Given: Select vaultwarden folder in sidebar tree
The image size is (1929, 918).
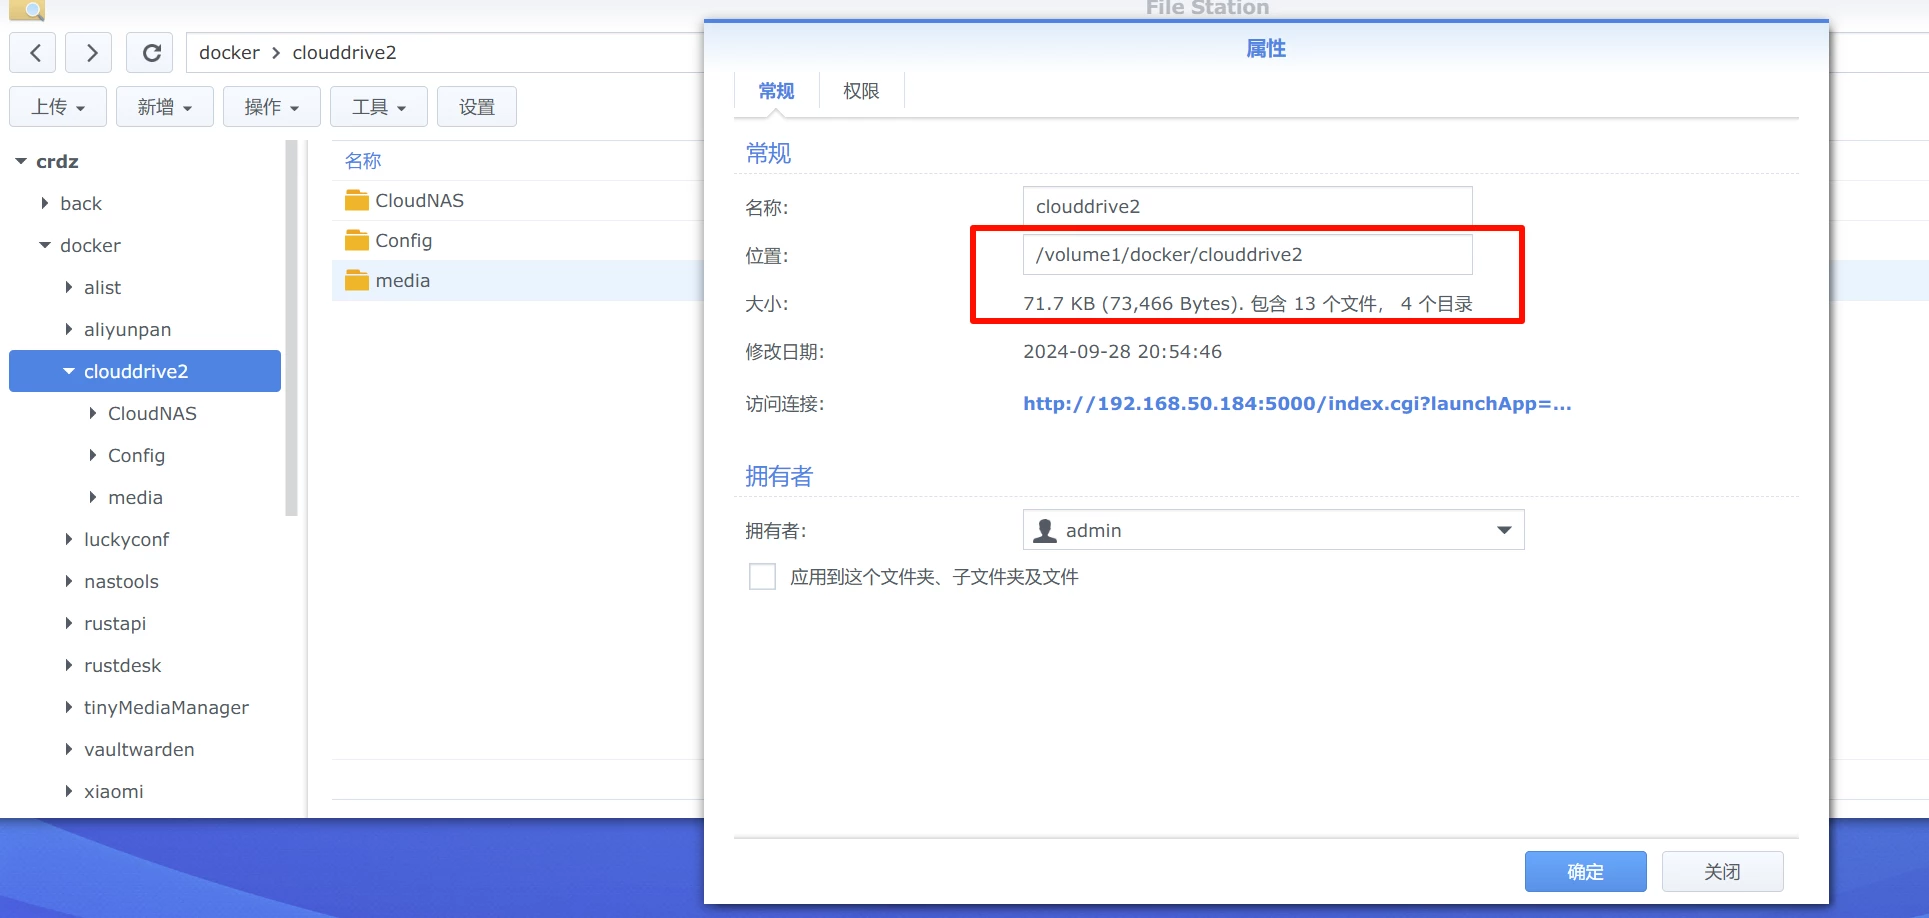Looking at the screenshot, I should click(x=139, y=749).
